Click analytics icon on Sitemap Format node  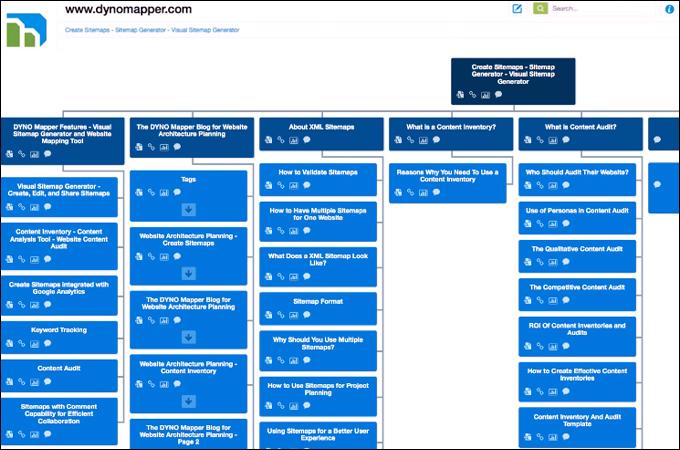click(294, 315)
